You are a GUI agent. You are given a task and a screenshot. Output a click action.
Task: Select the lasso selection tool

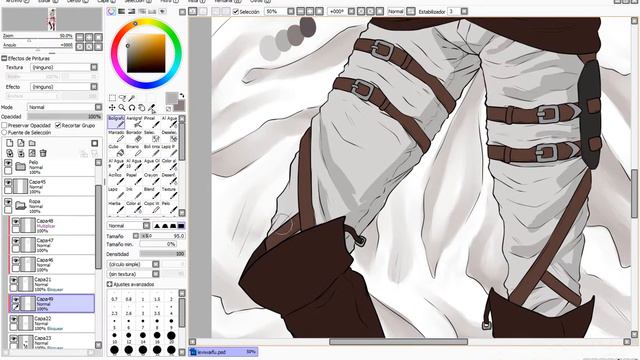pyautogui.click(x=122, y=98)
